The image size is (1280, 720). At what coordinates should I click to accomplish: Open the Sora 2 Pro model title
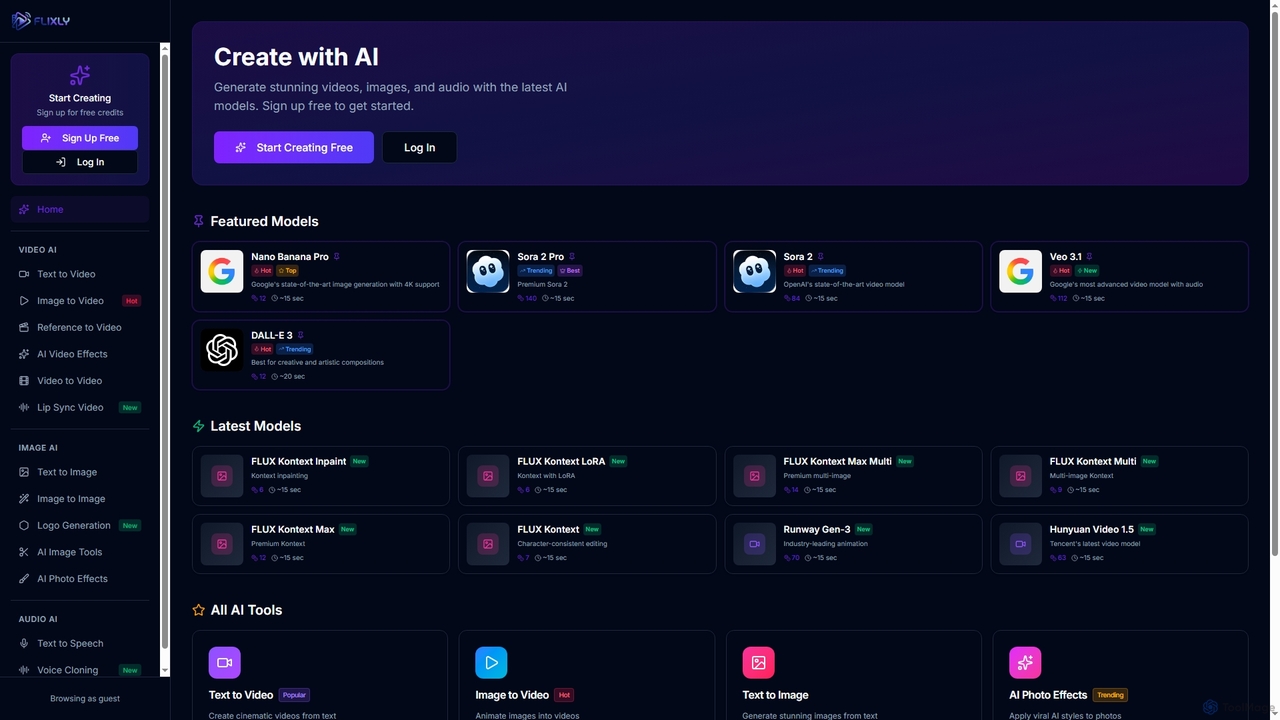pos(540,257)
